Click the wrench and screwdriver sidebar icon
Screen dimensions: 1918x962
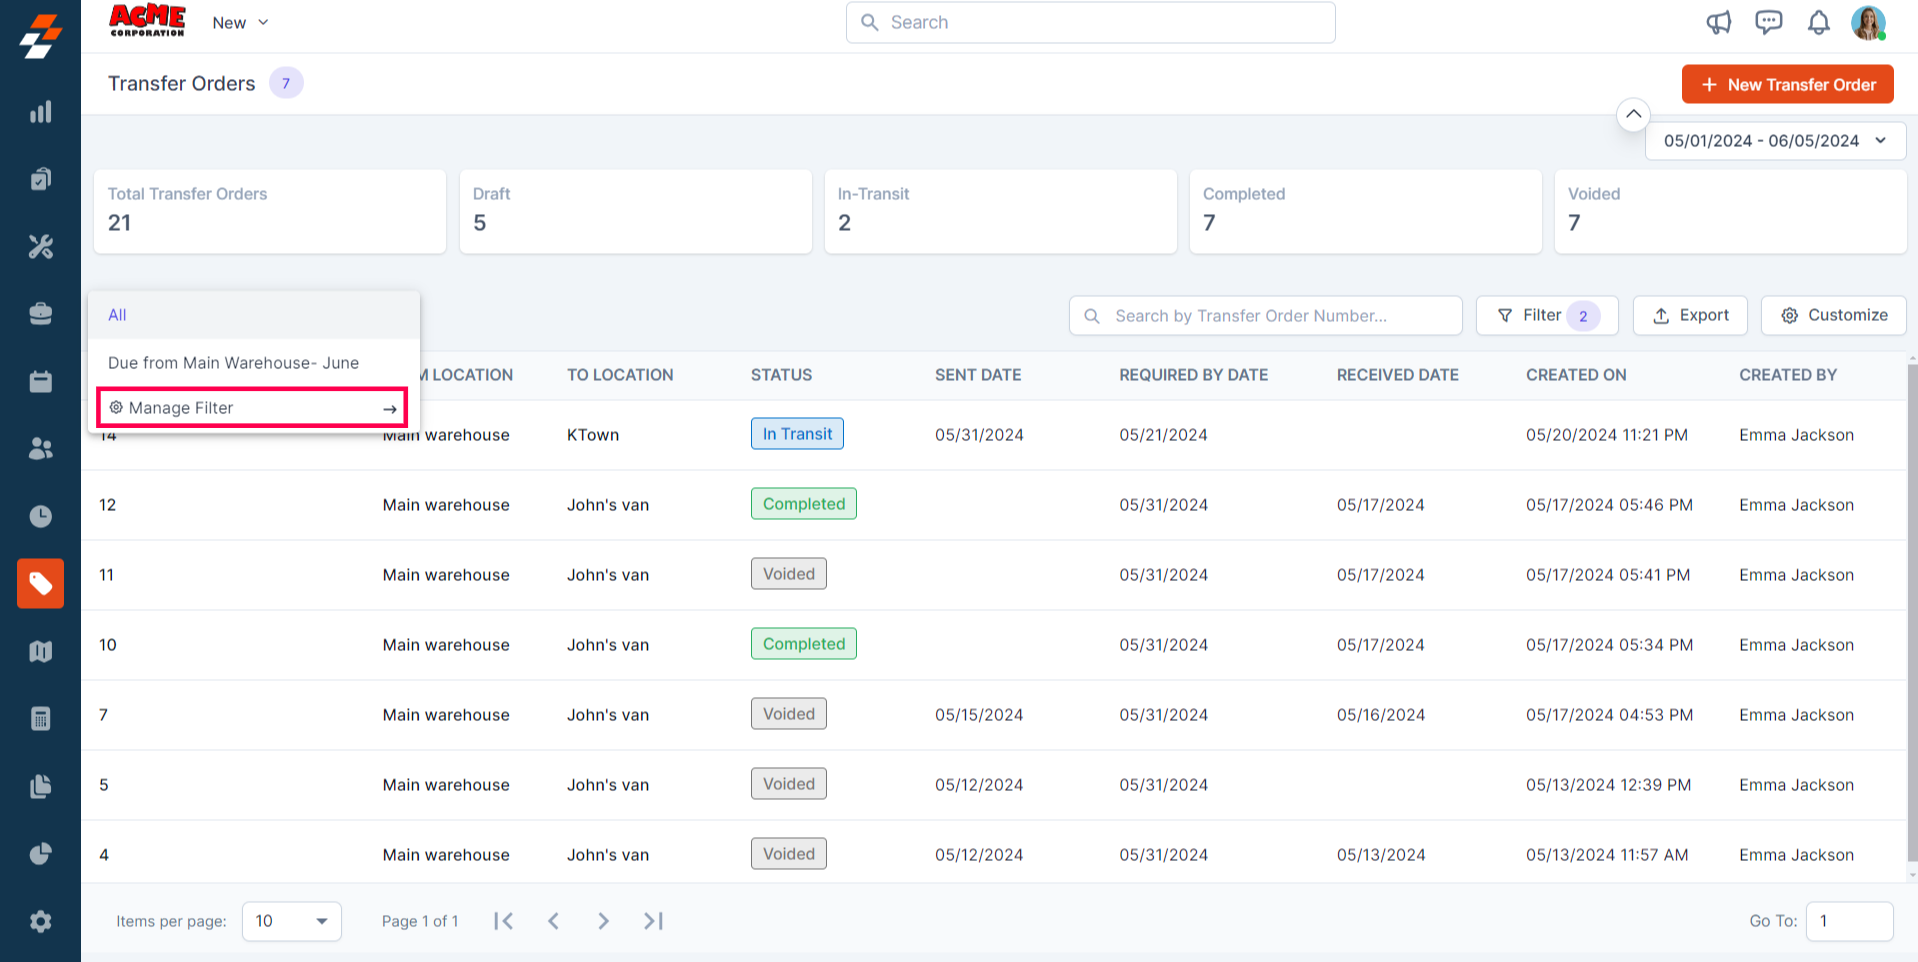click(x=40, y=246)
